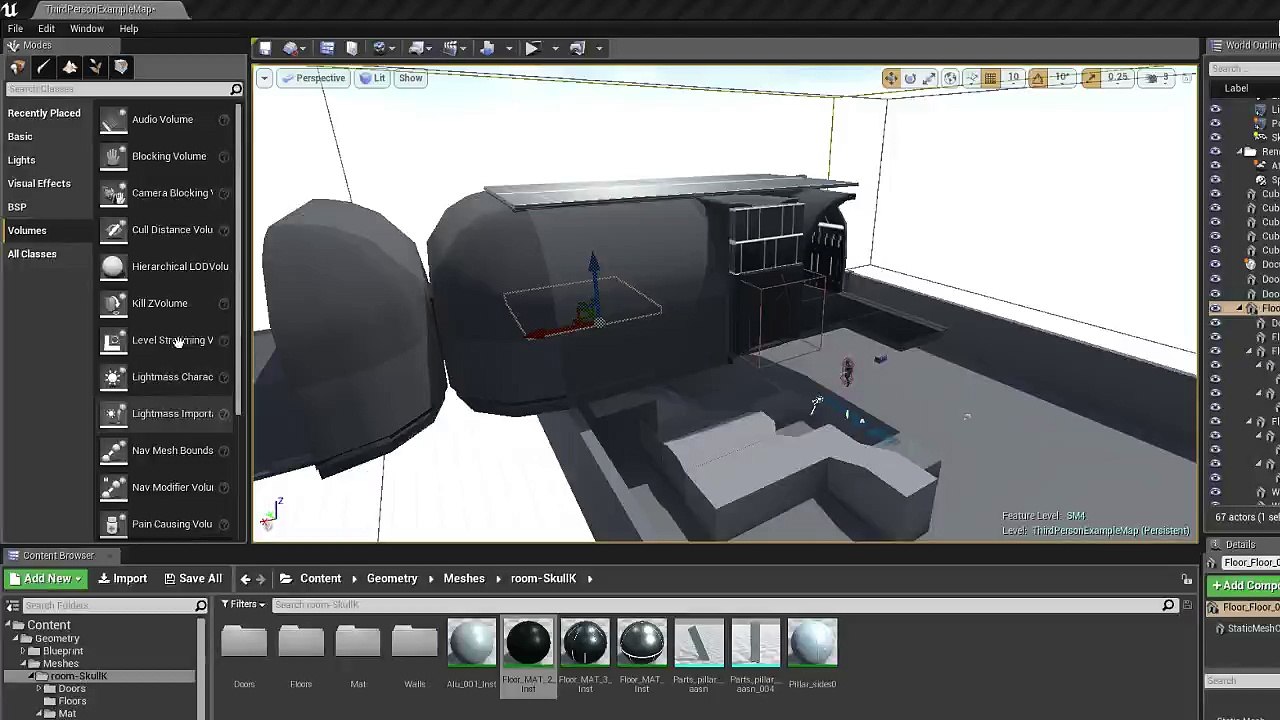Screen dimensions: 1280x720
Task: Select the rotate gizmo tool in viewport
Action: click(910, 78)
